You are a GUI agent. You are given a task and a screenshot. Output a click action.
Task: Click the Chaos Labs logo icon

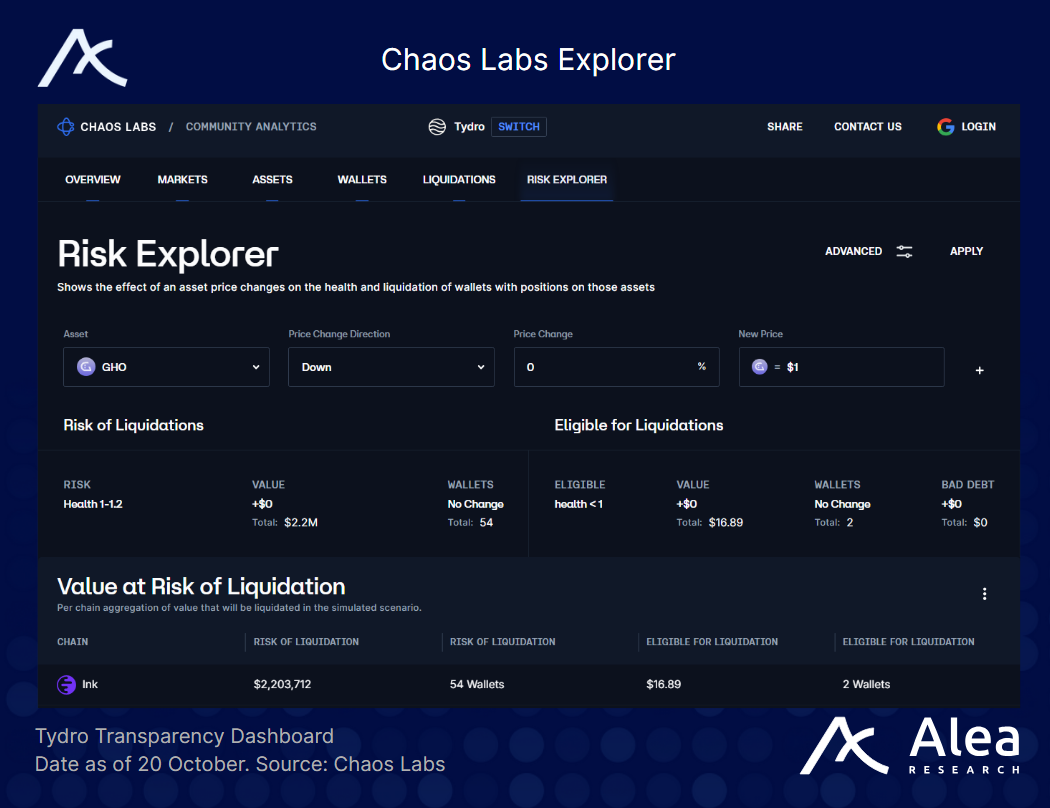(66, 127)
